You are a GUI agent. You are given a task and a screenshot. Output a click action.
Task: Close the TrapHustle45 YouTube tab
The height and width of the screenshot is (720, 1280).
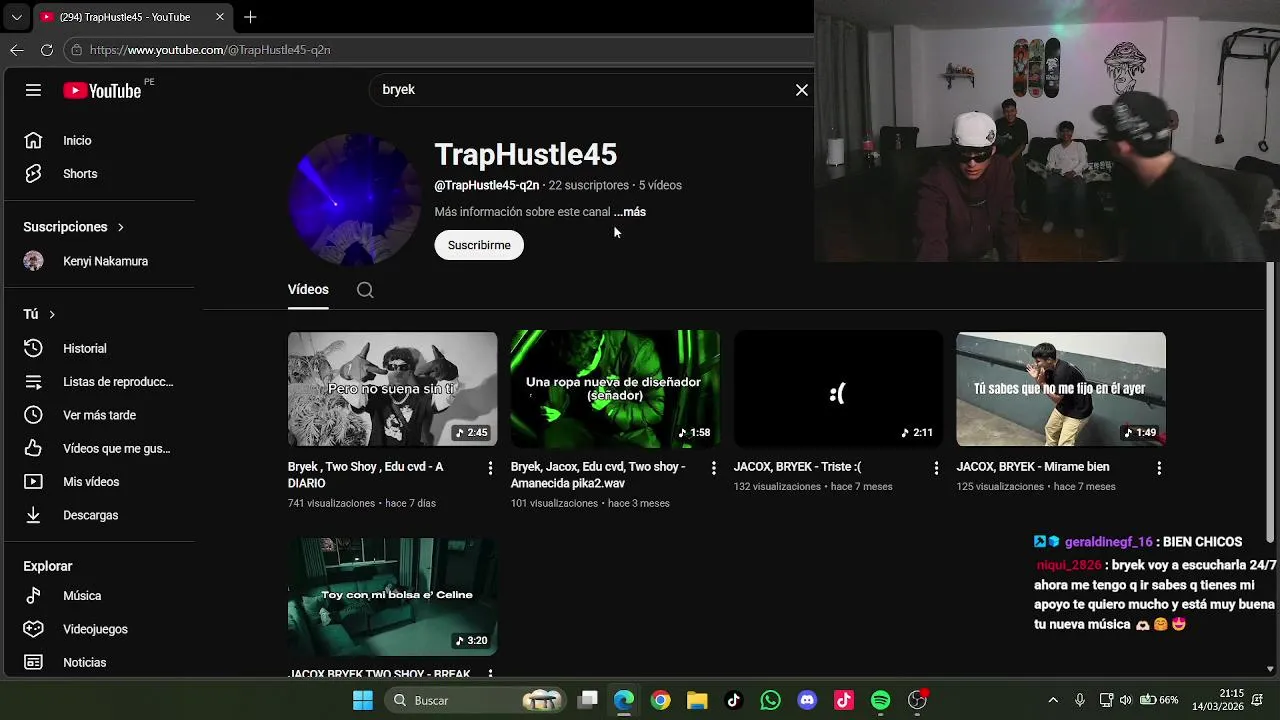(x=220, y=17)
